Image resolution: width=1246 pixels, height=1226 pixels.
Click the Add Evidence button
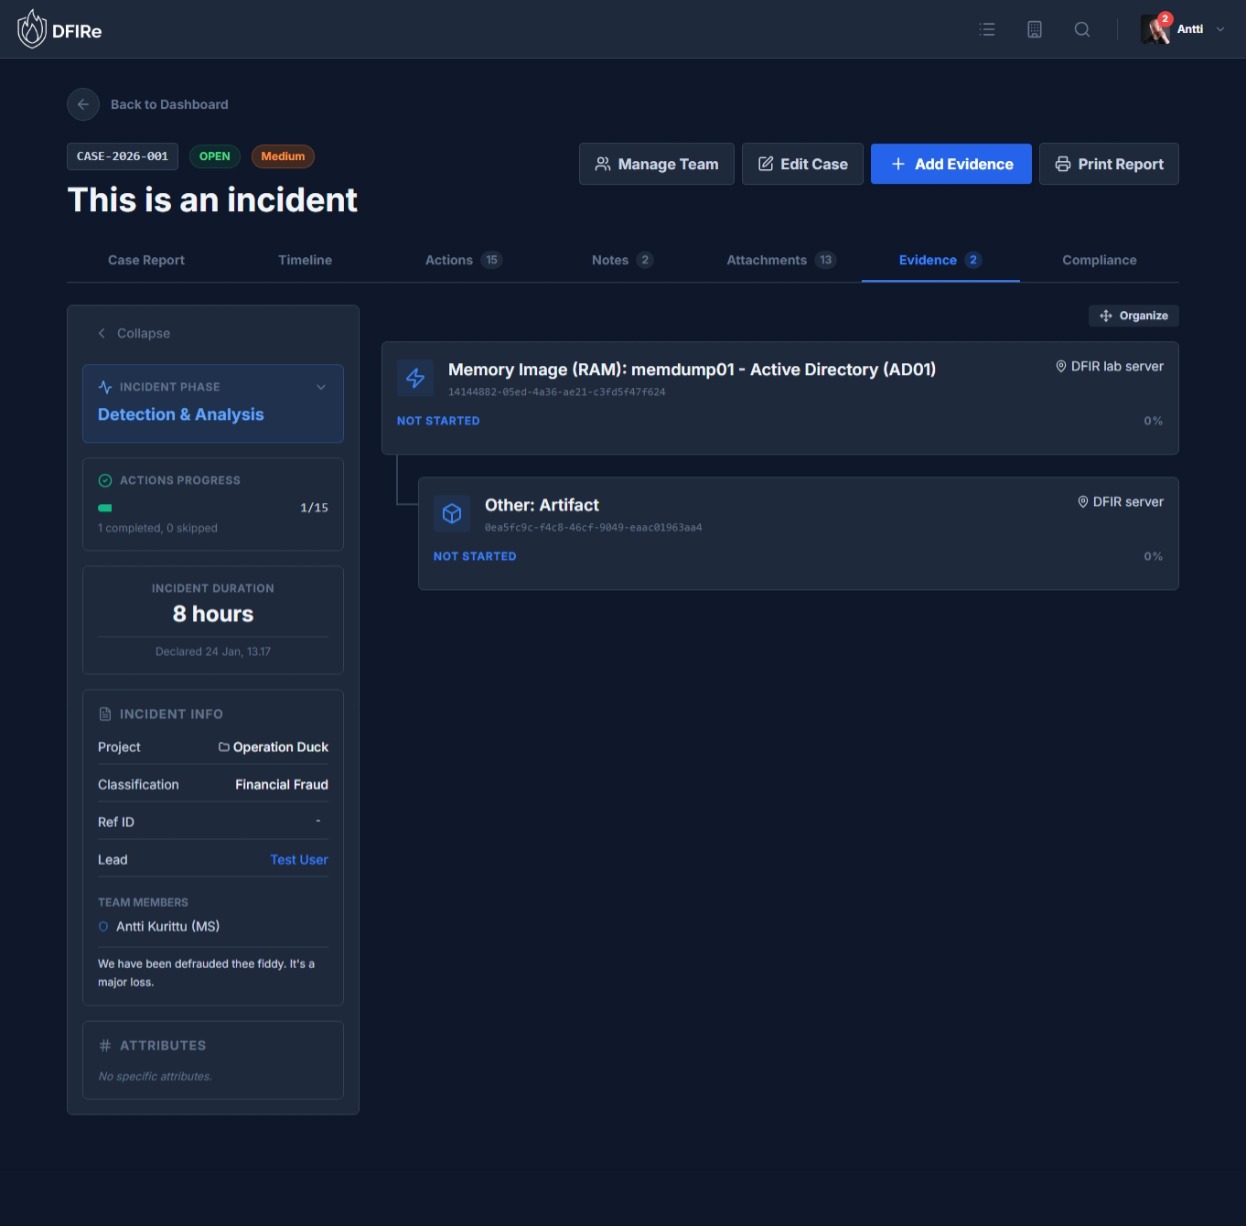tap(950, 163)
